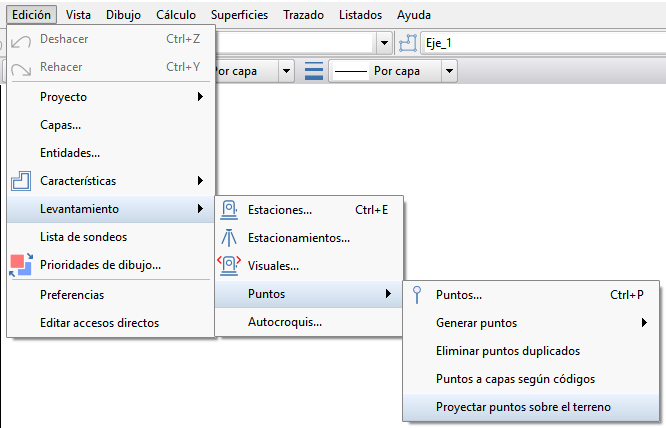This screenshot has height=428, width=666.
Task: Click the Visuales icon in submenu
Action: tap(229, 266)
